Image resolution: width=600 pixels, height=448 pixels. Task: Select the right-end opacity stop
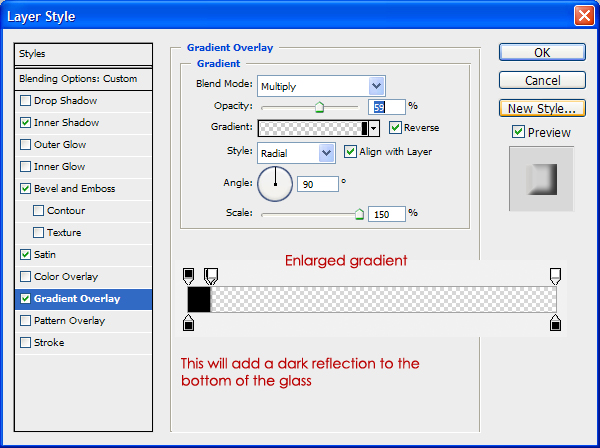556,276
